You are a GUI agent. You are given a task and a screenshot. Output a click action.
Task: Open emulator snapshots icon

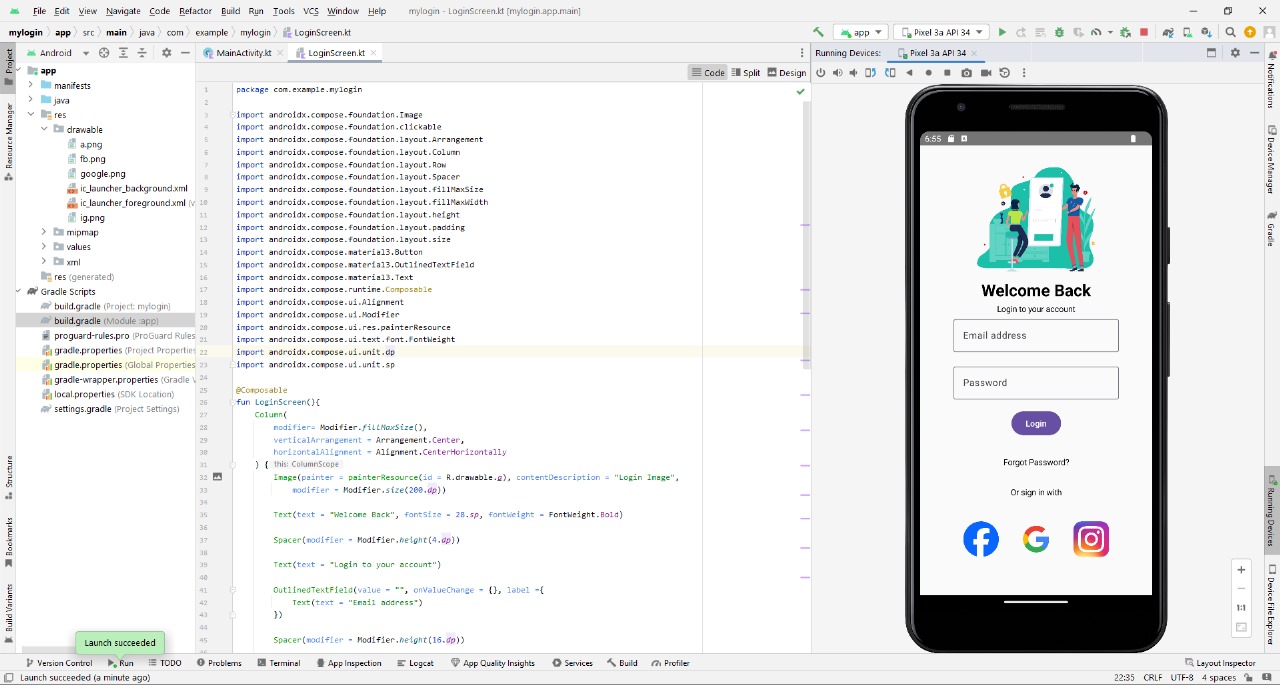click(x=1004, y=72)
